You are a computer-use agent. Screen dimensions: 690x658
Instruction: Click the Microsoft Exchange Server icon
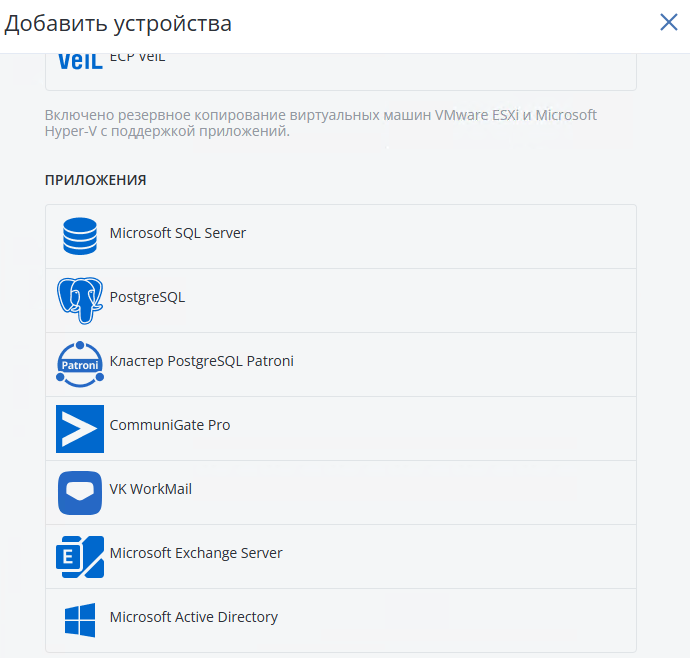(80, 557)
